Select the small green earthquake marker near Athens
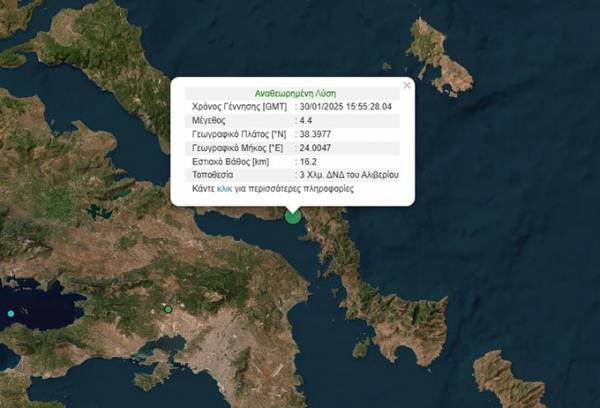The width and height of the screenshot is (600, 408). pyautogui.click(x=168, y=309)
